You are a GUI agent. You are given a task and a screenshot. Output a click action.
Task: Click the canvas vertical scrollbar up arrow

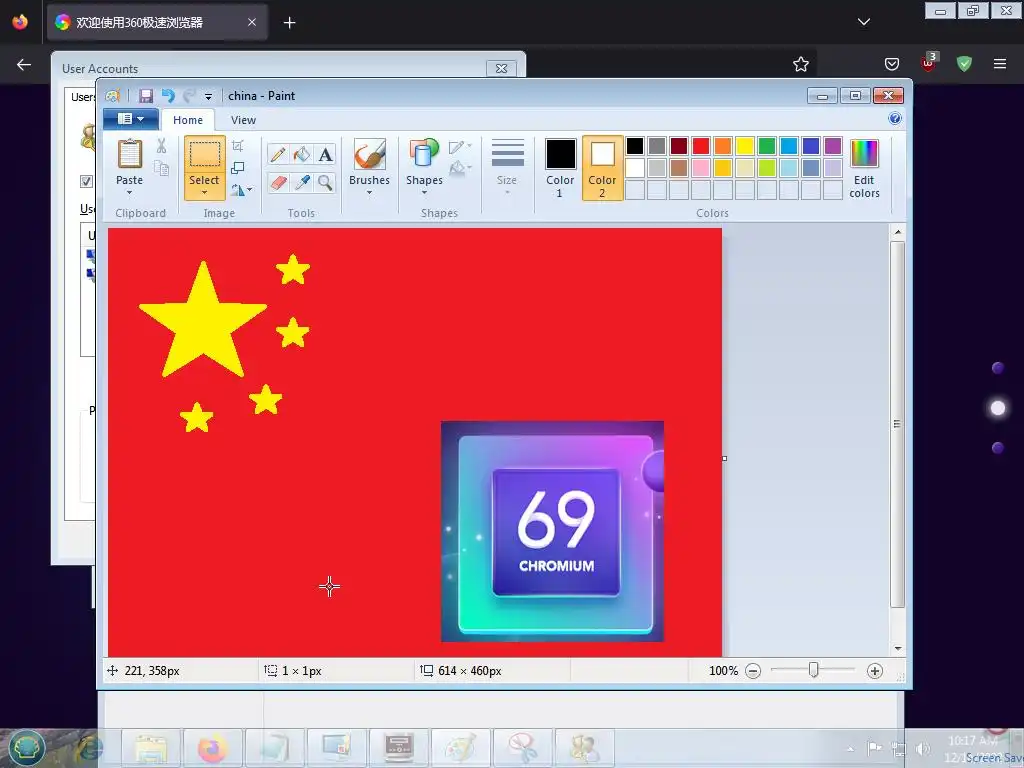[898, 232]
